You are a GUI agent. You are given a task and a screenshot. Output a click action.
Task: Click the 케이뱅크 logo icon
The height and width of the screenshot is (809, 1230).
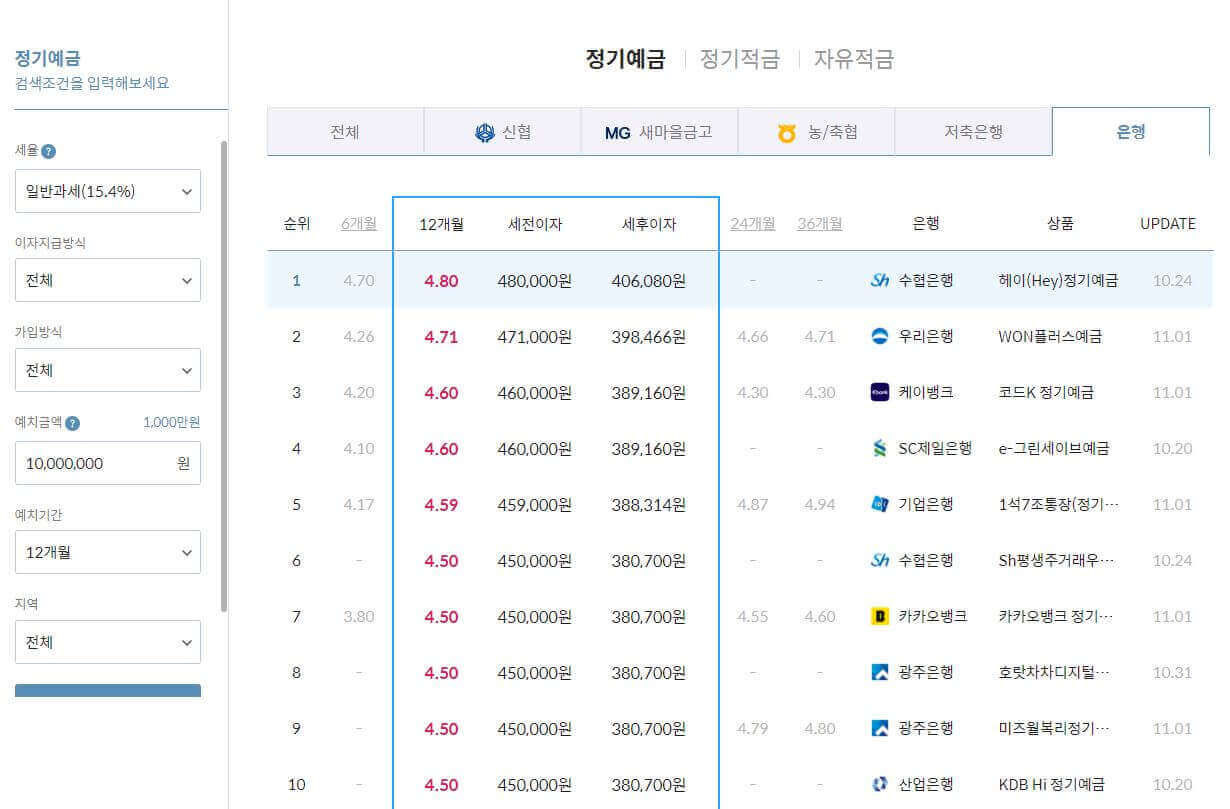[878, 392]
